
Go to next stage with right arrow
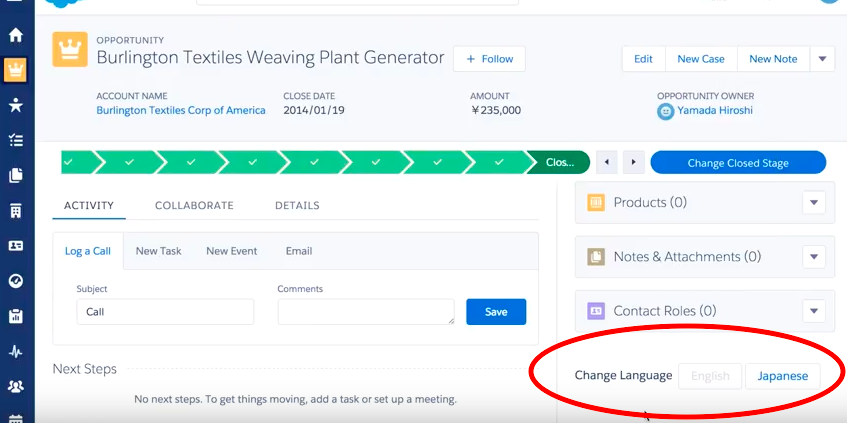634,163
